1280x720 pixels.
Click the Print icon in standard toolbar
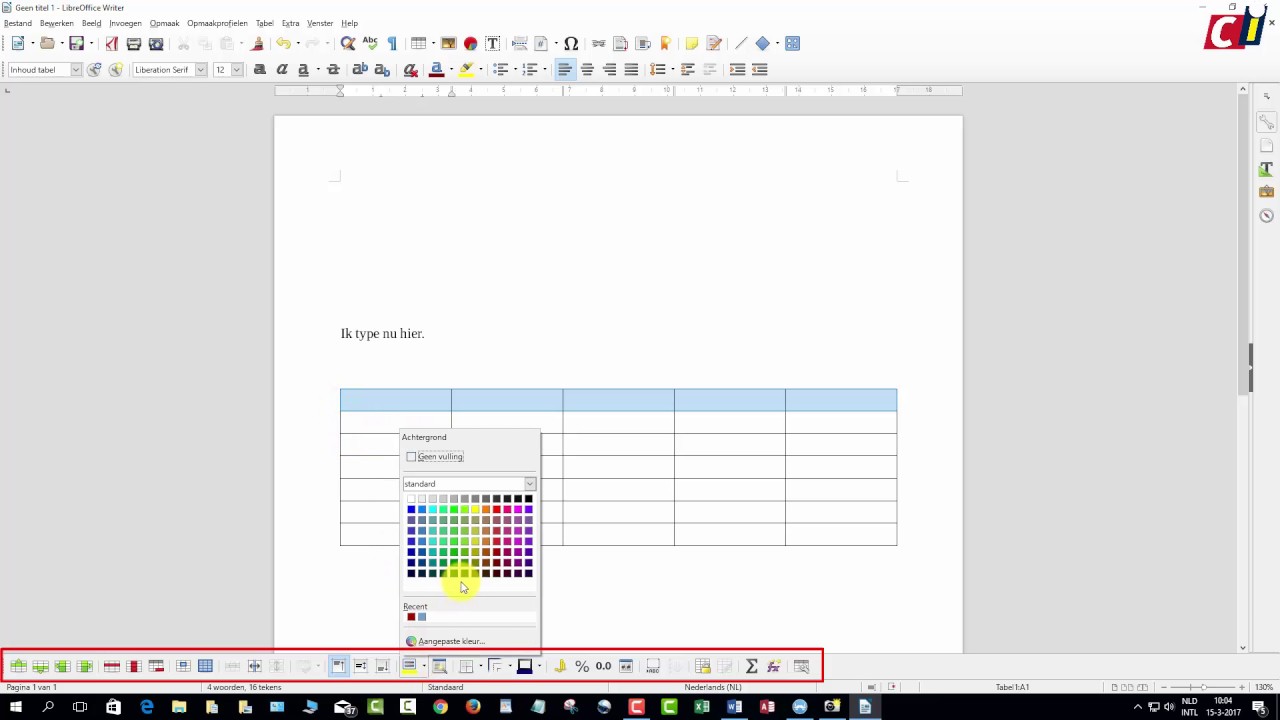(134, 43)
